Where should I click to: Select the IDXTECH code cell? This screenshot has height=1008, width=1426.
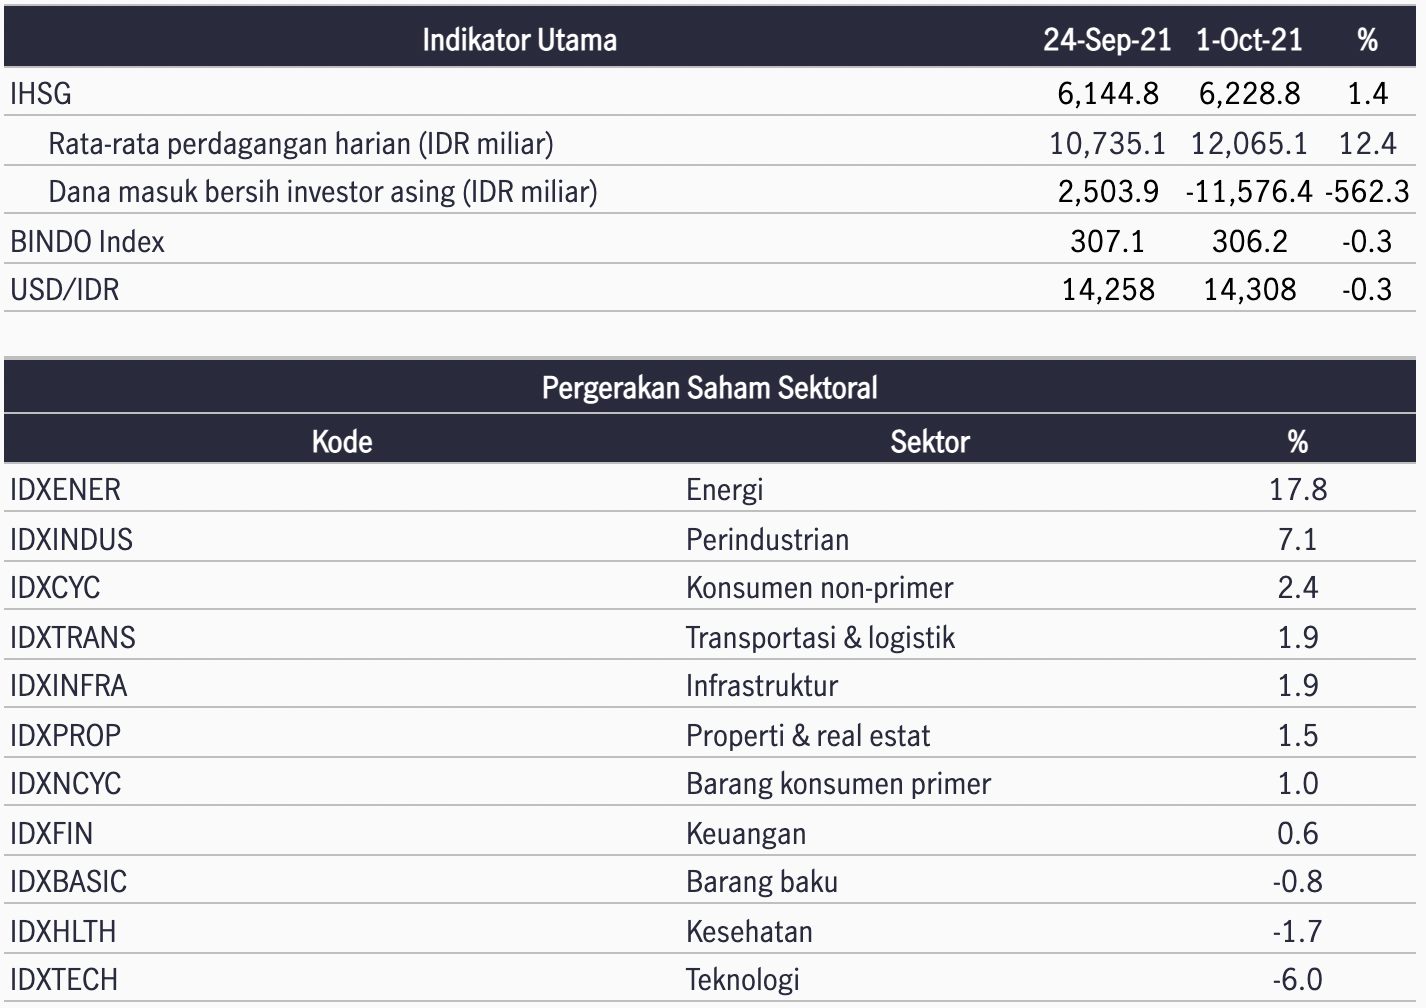pyautogui.click(x=64, y=980)
